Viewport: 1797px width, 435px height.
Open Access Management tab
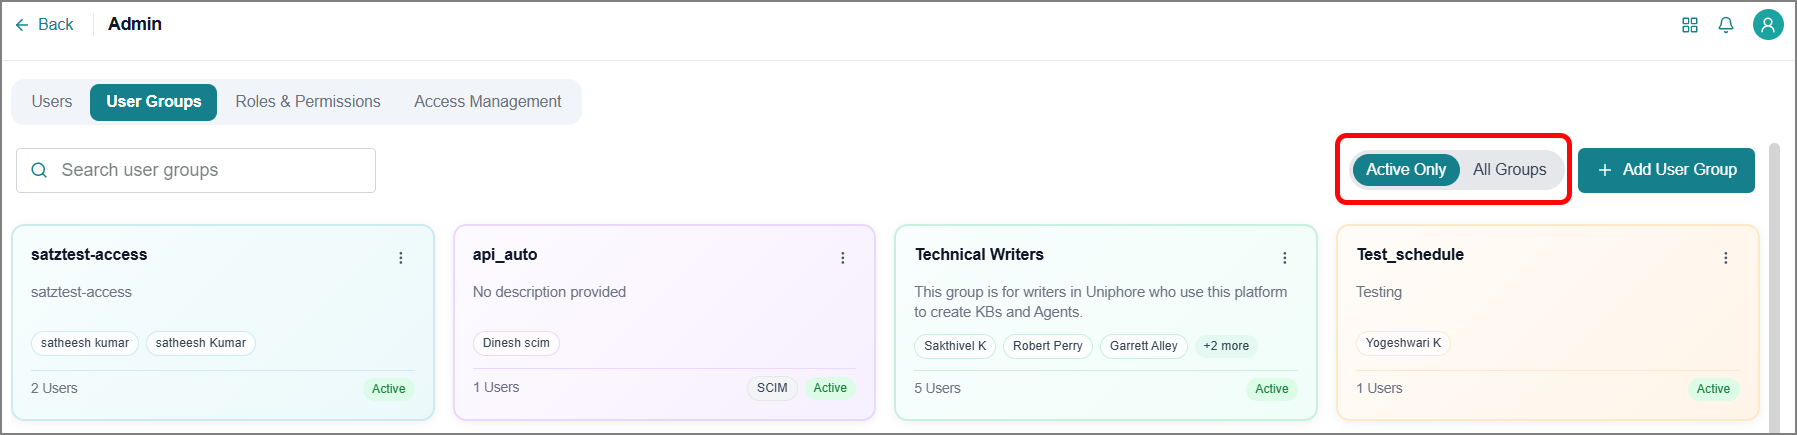tap(488, 102)
